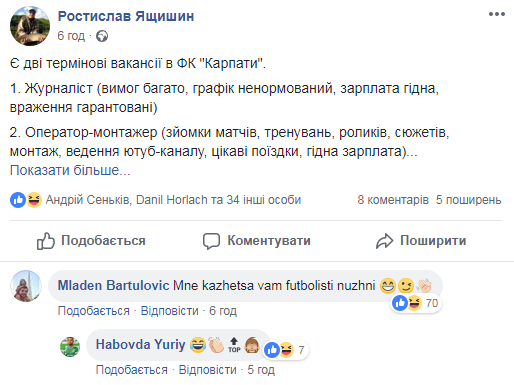Open reactions count 70 on Mladen's comment

coord(416,303)
